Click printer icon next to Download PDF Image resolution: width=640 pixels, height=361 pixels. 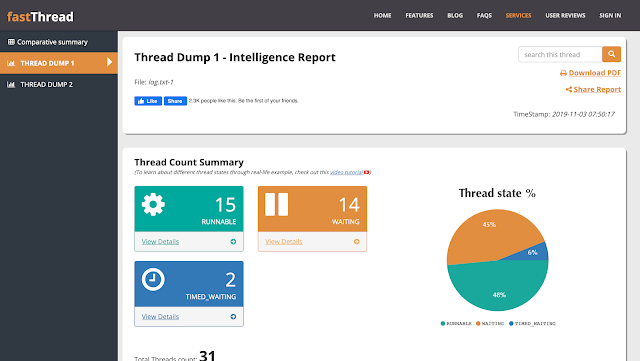[563, 73]
